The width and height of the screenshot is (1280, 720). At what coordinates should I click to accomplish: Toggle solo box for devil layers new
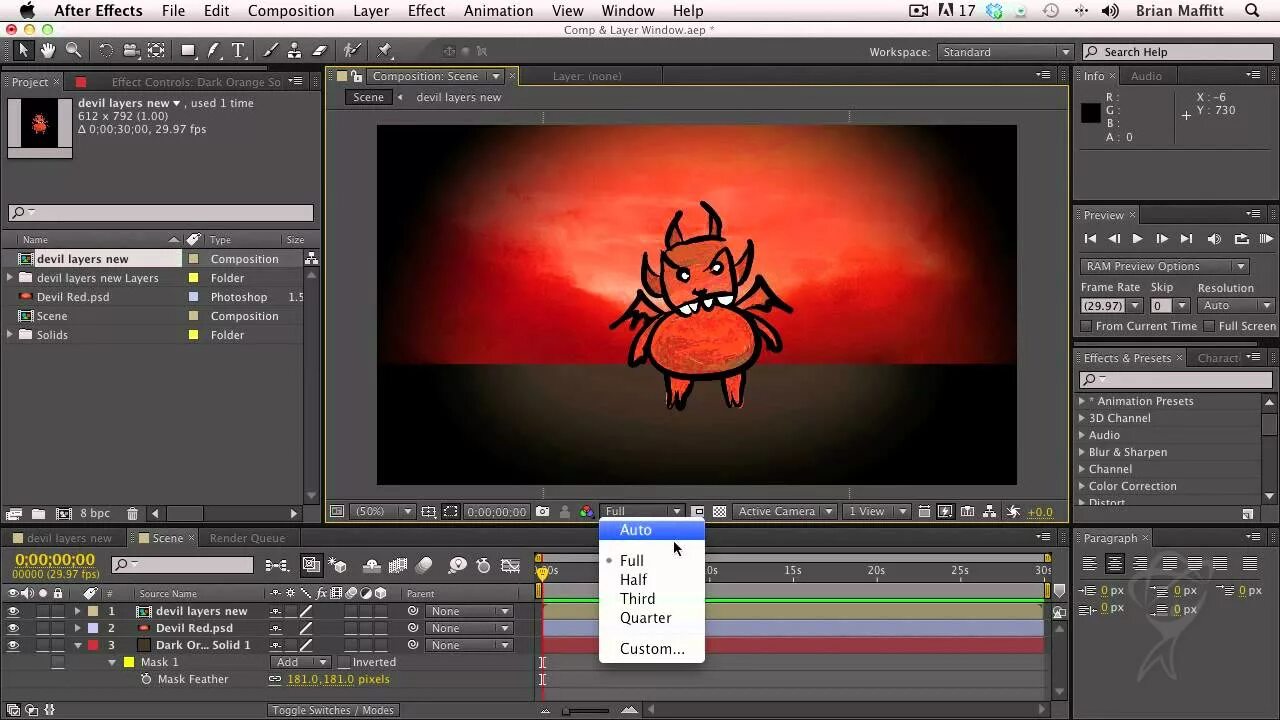coord(43,611)
